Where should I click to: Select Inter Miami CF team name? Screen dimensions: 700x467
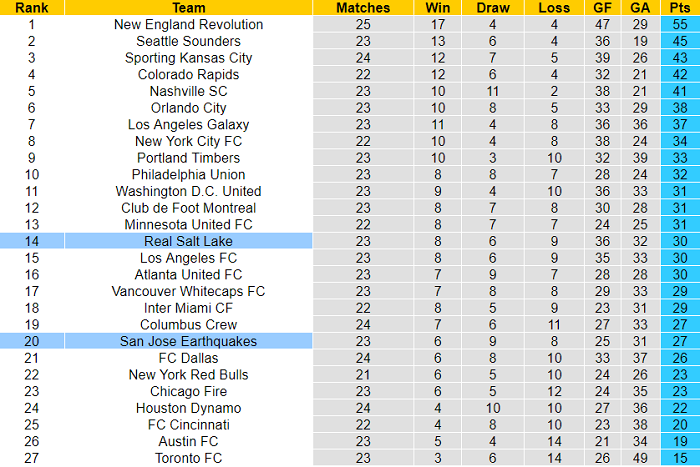pyautogui.click(x=188, y=308)
